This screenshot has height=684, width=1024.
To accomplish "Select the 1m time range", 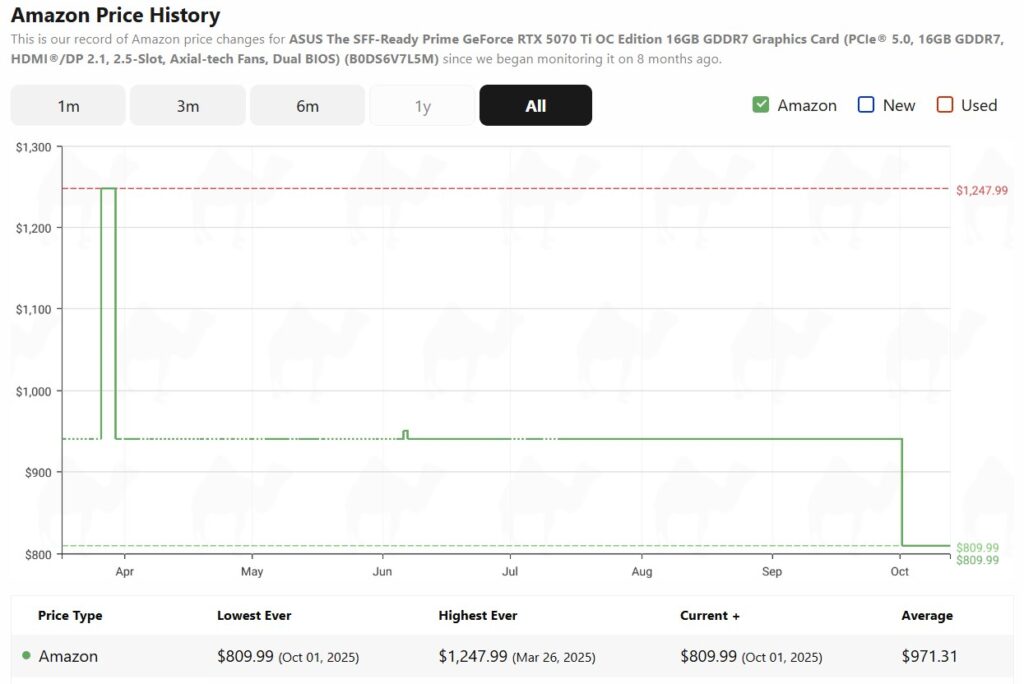I will click(68, 106).
